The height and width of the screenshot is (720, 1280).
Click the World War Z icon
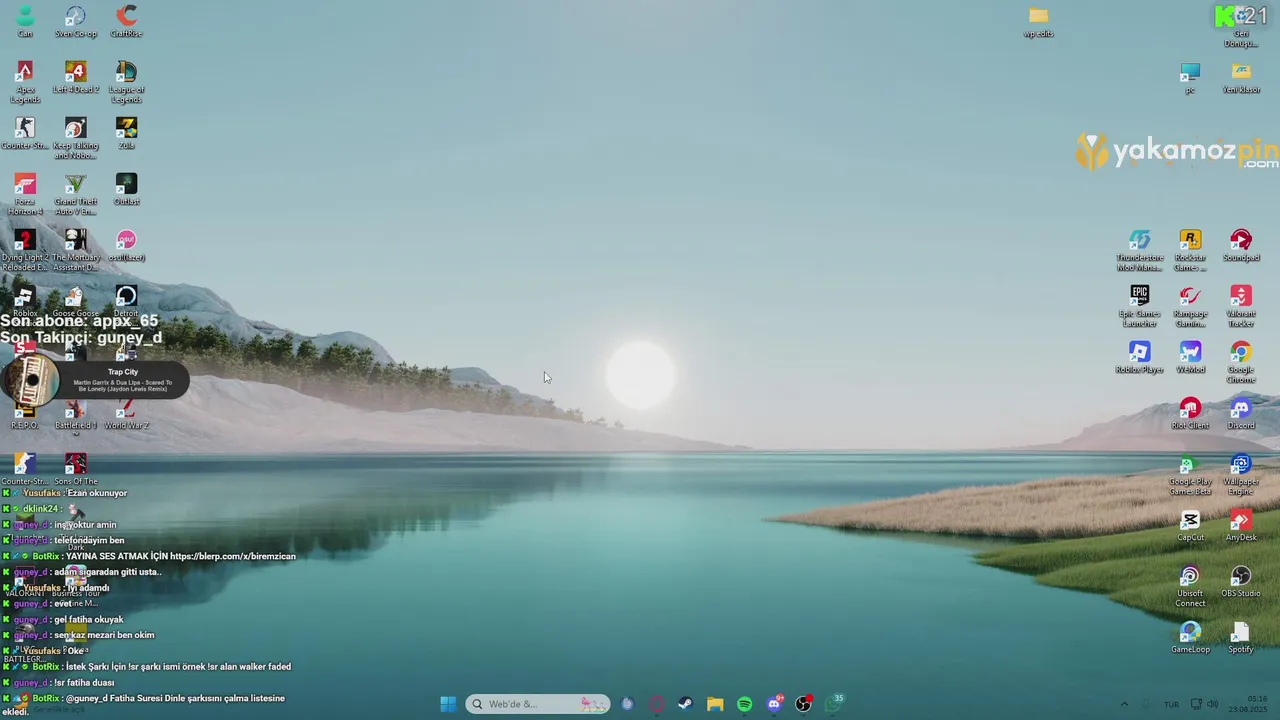tap(126, 413)
